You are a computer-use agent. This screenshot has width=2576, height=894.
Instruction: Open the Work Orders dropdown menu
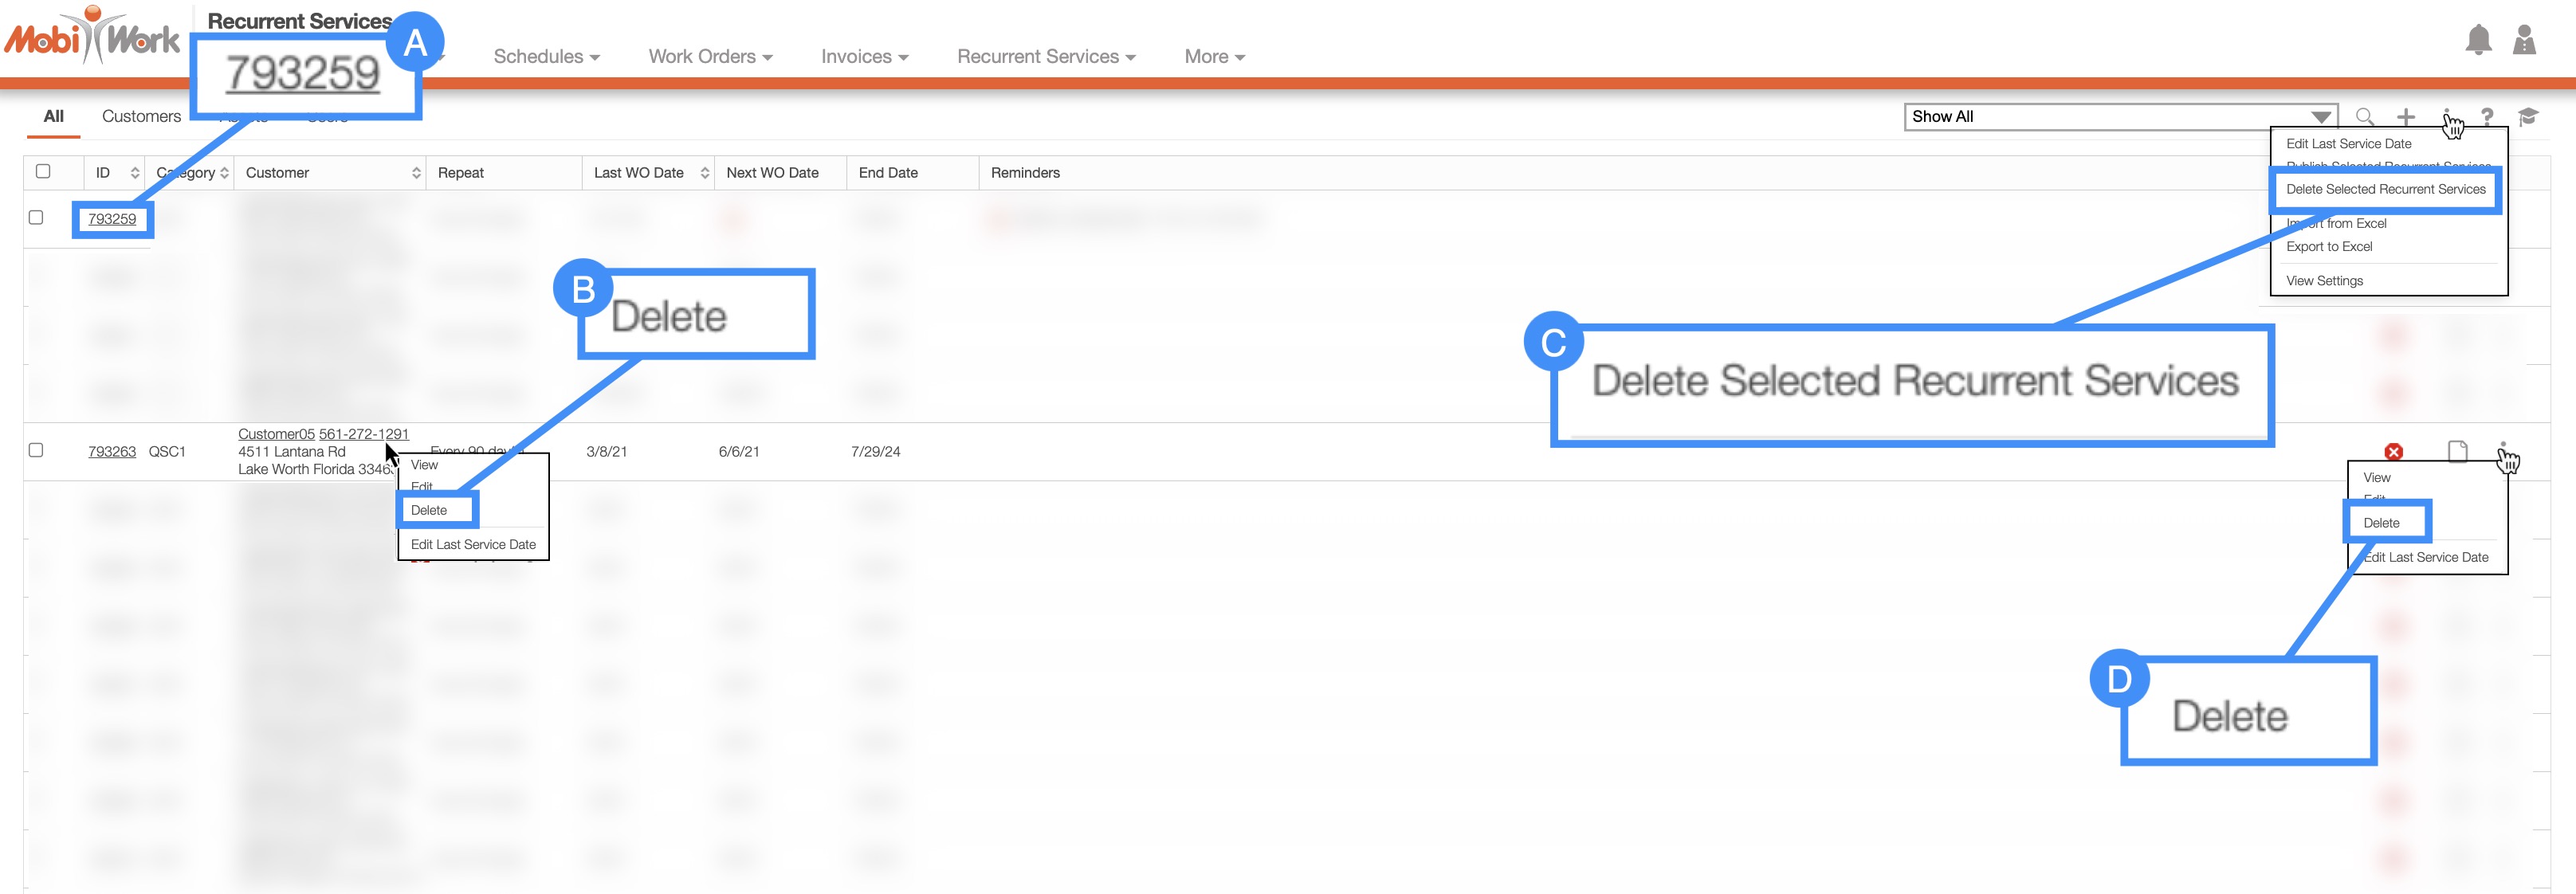tap(710, 57)
